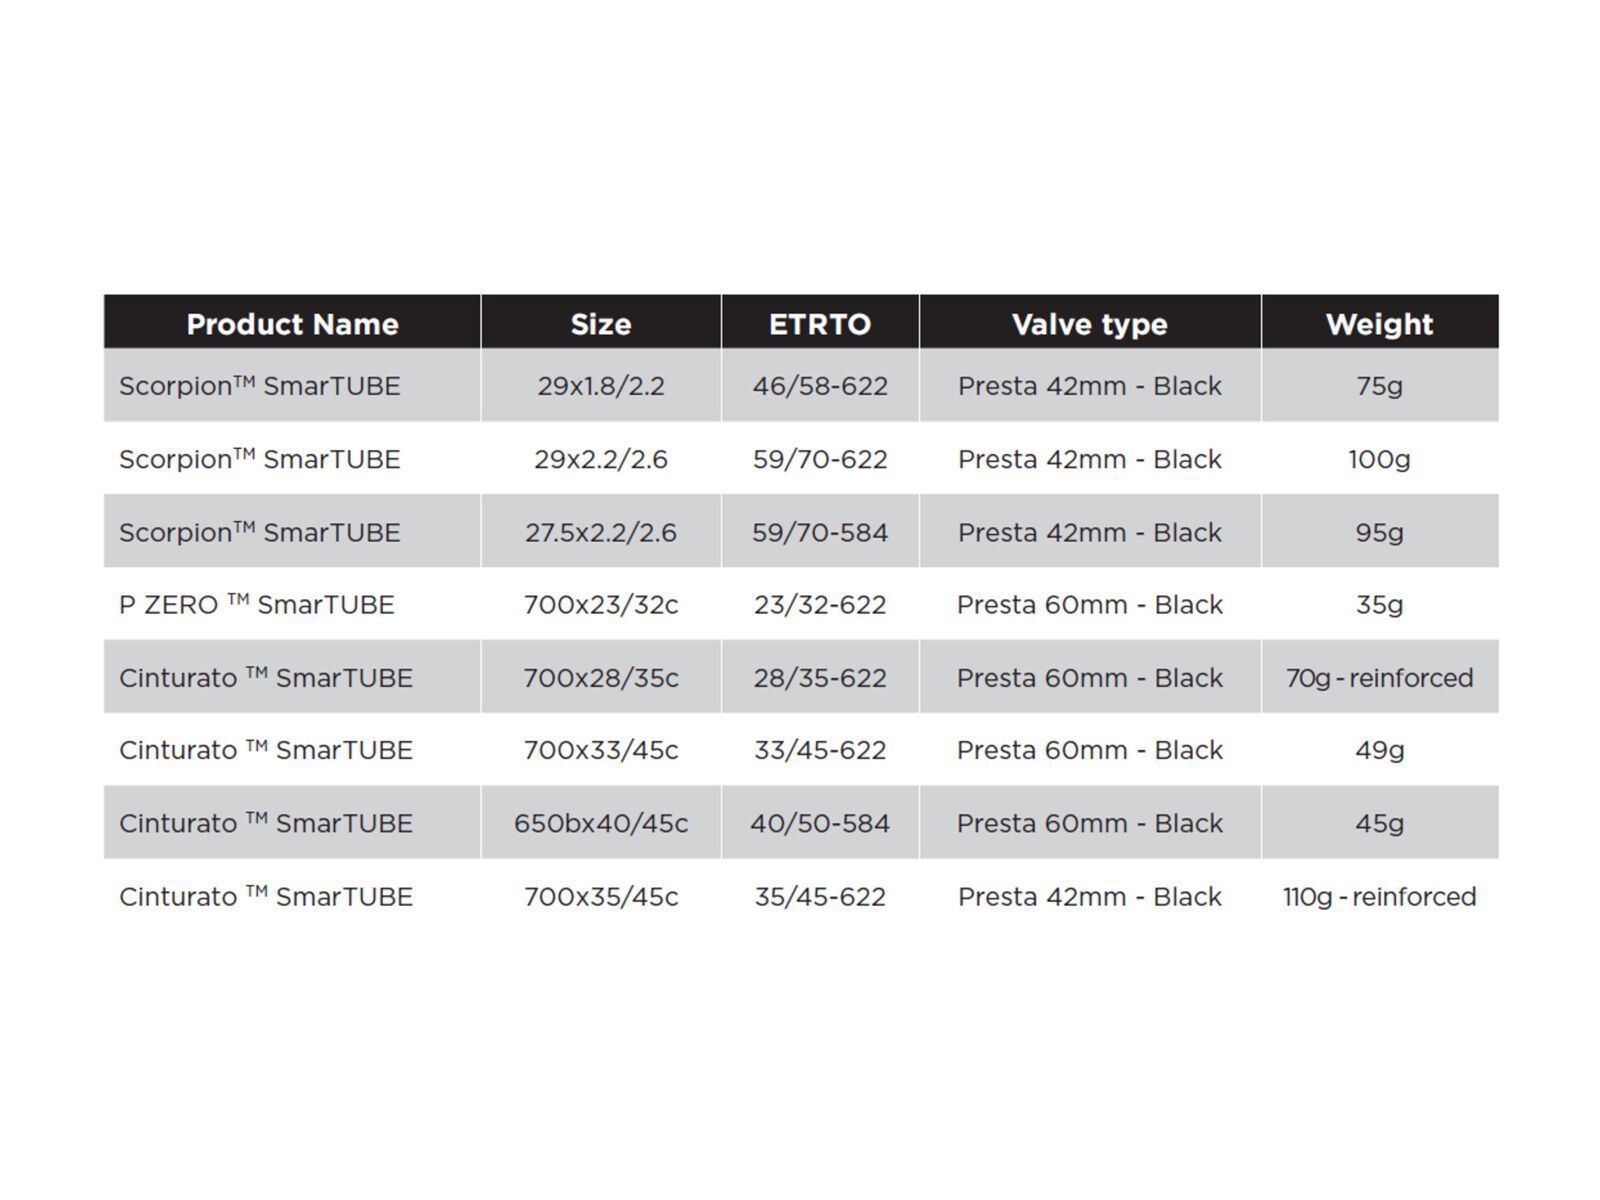
Task: Select the 35g weight value
Action: tap(1379, 605)
